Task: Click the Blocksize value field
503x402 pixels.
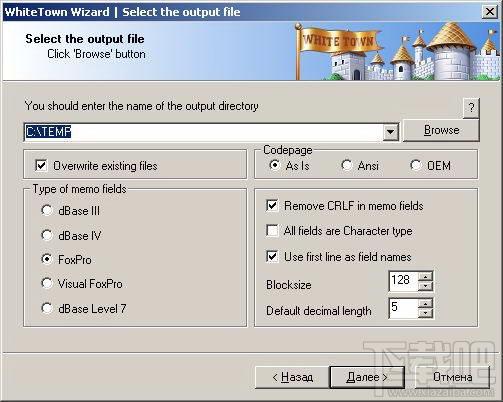Action: [x=403, y=281]
